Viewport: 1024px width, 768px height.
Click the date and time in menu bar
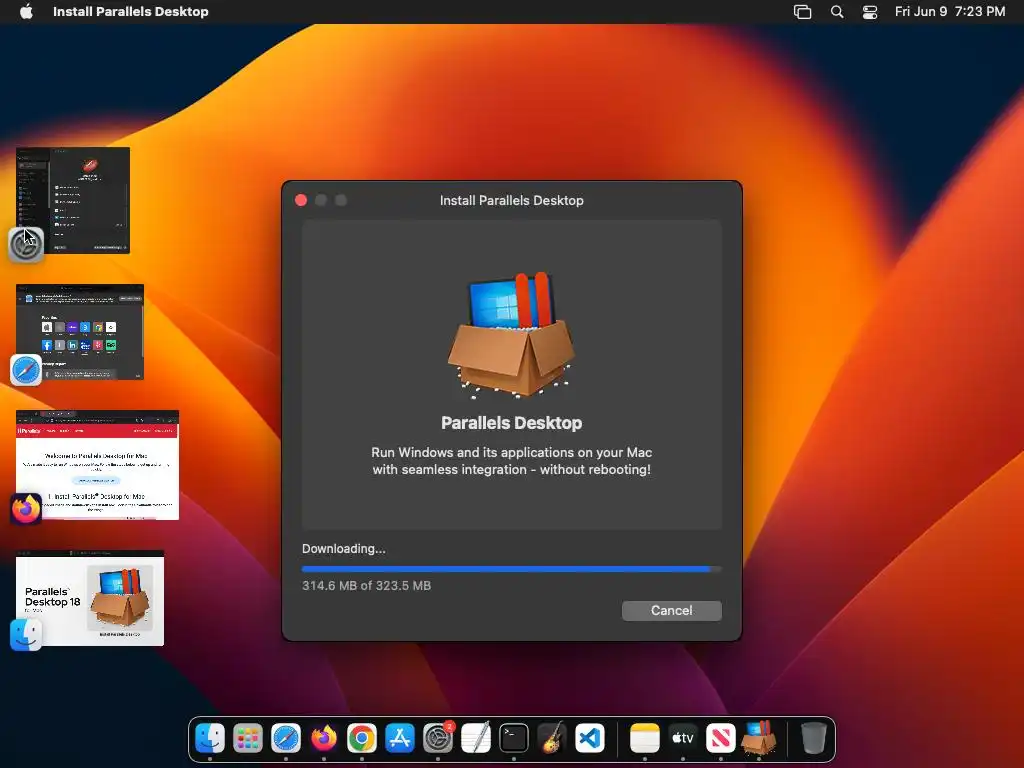click(950, 11)
